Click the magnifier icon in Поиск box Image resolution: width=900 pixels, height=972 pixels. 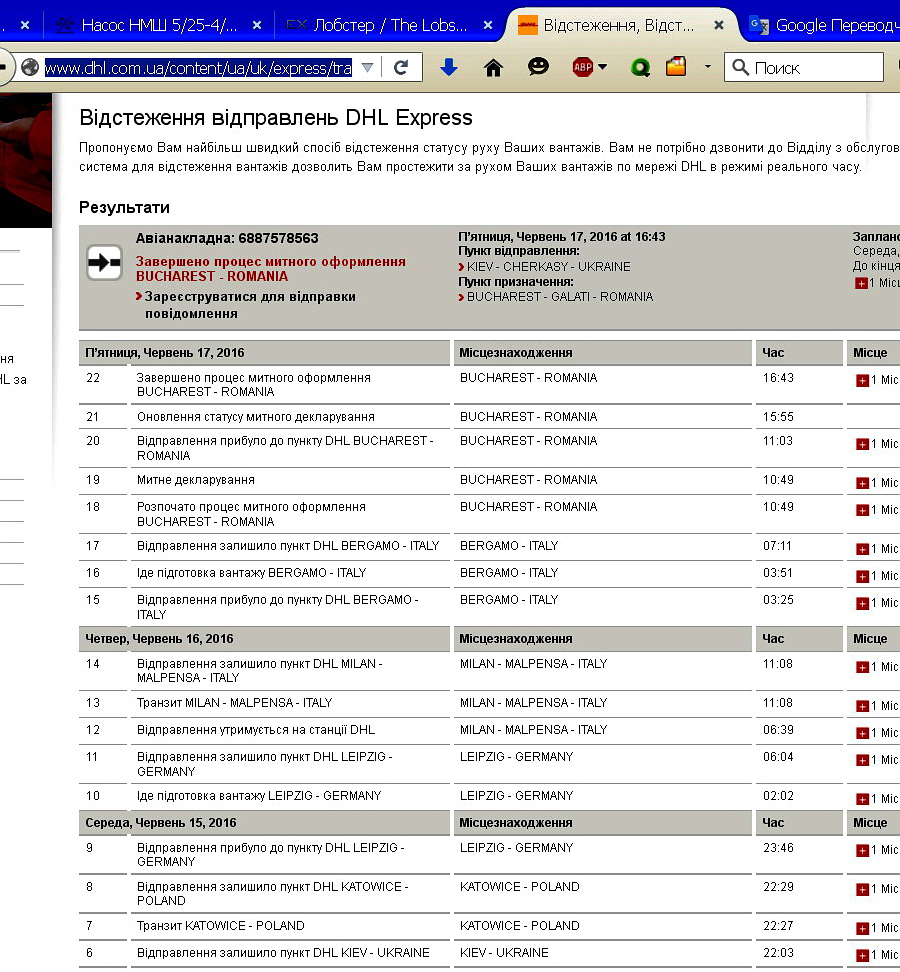(x=740, y=67)
